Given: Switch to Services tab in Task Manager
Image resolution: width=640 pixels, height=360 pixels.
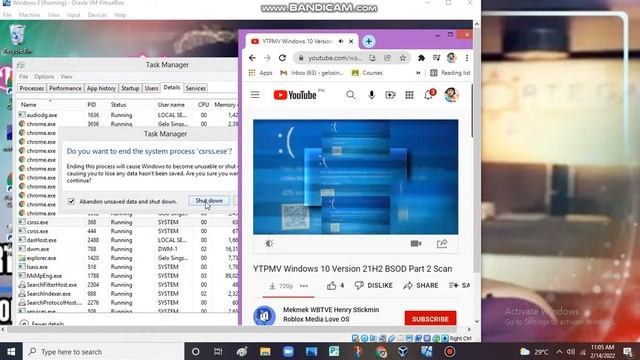Looking at the screenshot, I should coord(196,88).
